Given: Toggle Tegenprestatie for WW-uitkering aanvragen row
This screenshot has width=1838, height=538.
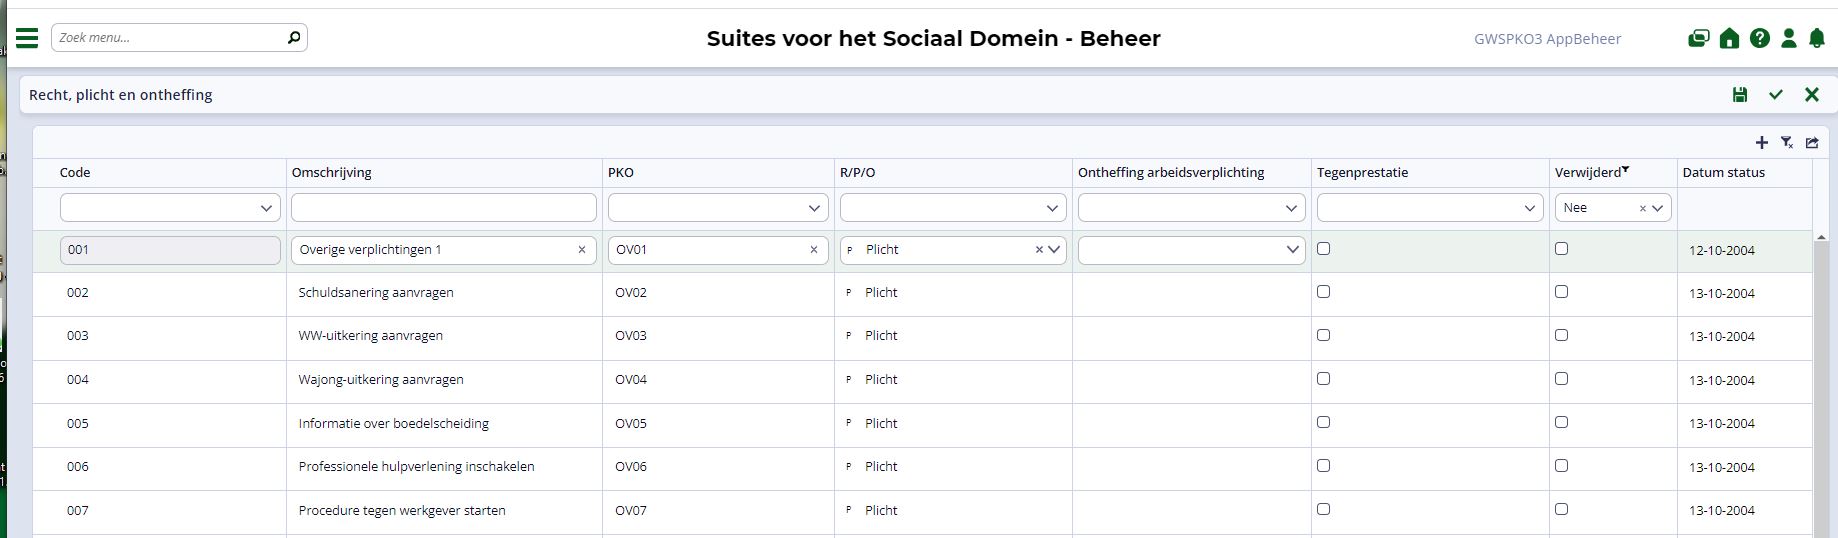Looking at the screenshot, I should [x=1324, y=335].
